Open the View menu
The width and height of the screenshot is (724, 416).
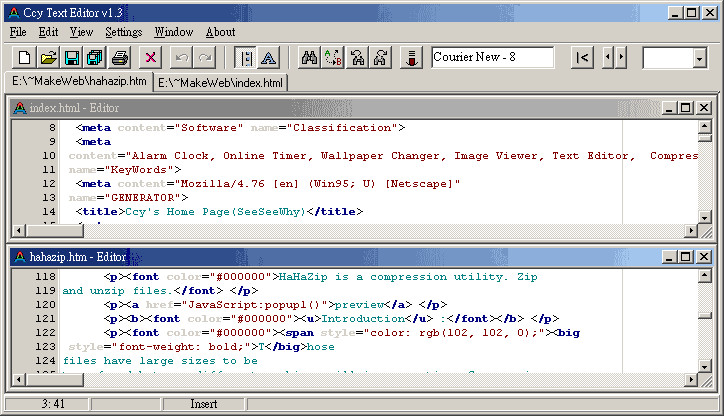click(x=81, y=32)
